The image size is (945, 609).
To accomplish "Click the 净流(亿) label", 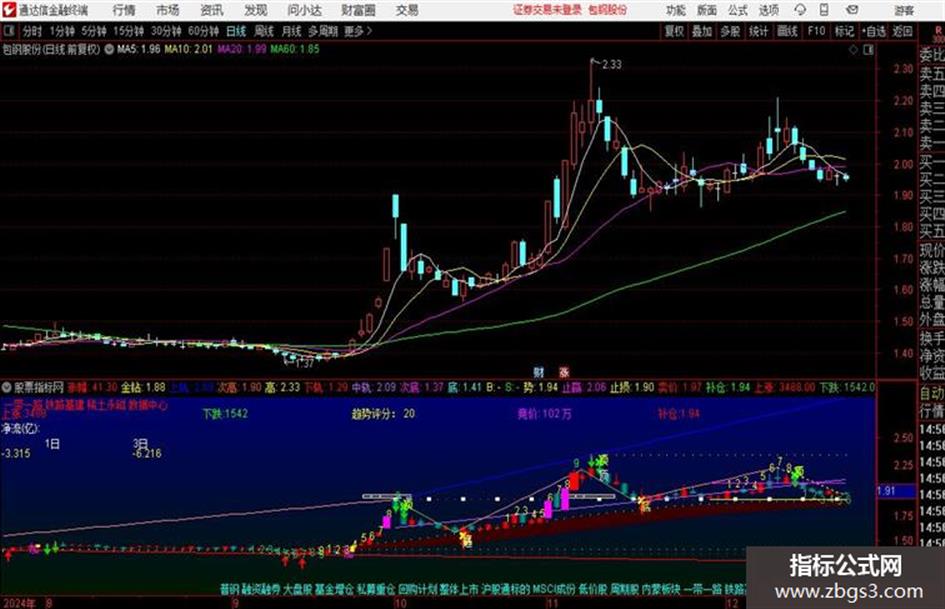I will click(20, 429).
